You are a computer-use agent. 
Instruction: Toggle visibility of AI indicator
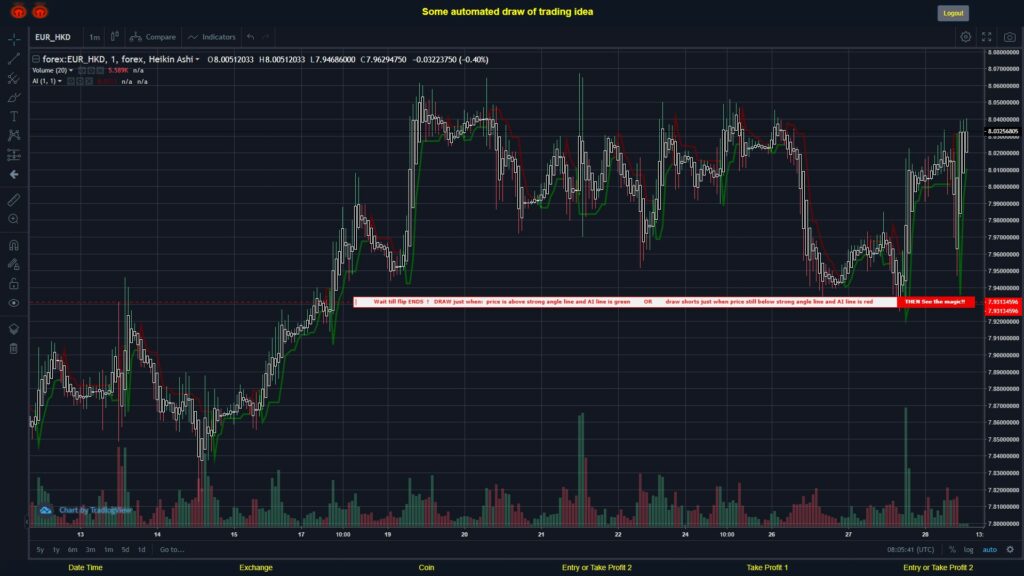click(x=71, y=82)
